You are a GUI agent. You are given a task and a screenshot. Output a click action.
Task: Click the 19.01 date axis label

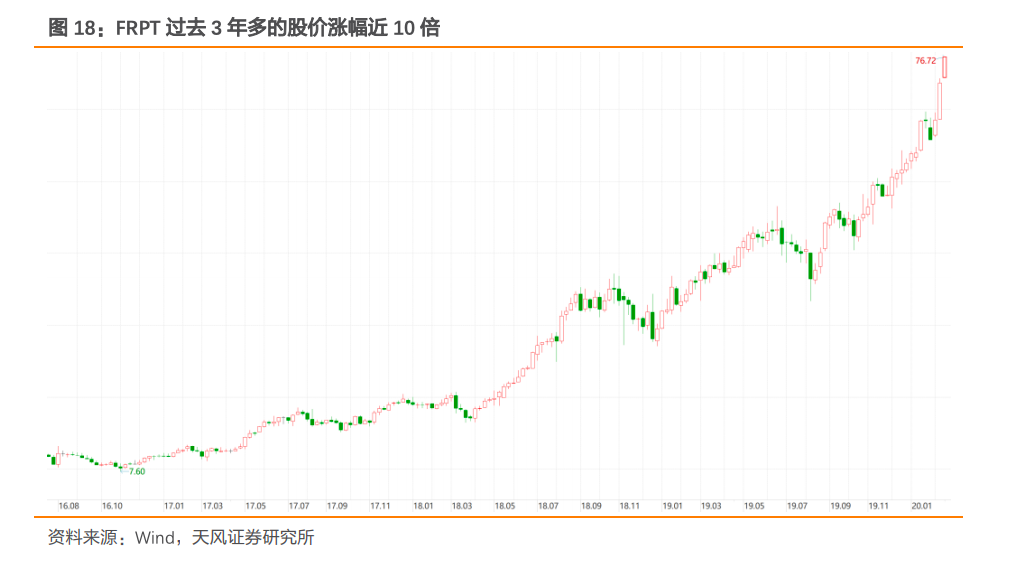point(673,505)
